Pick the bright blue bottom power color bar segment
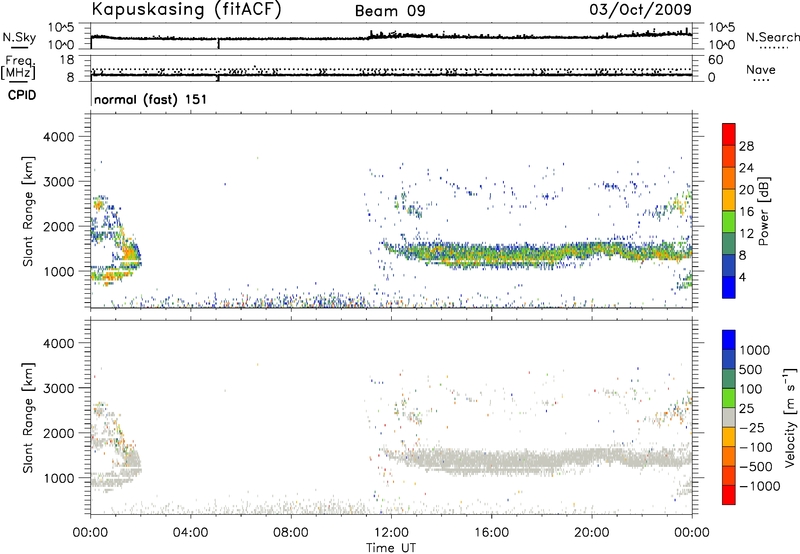Viewport: 800px width, 554px height. (729, 287)
